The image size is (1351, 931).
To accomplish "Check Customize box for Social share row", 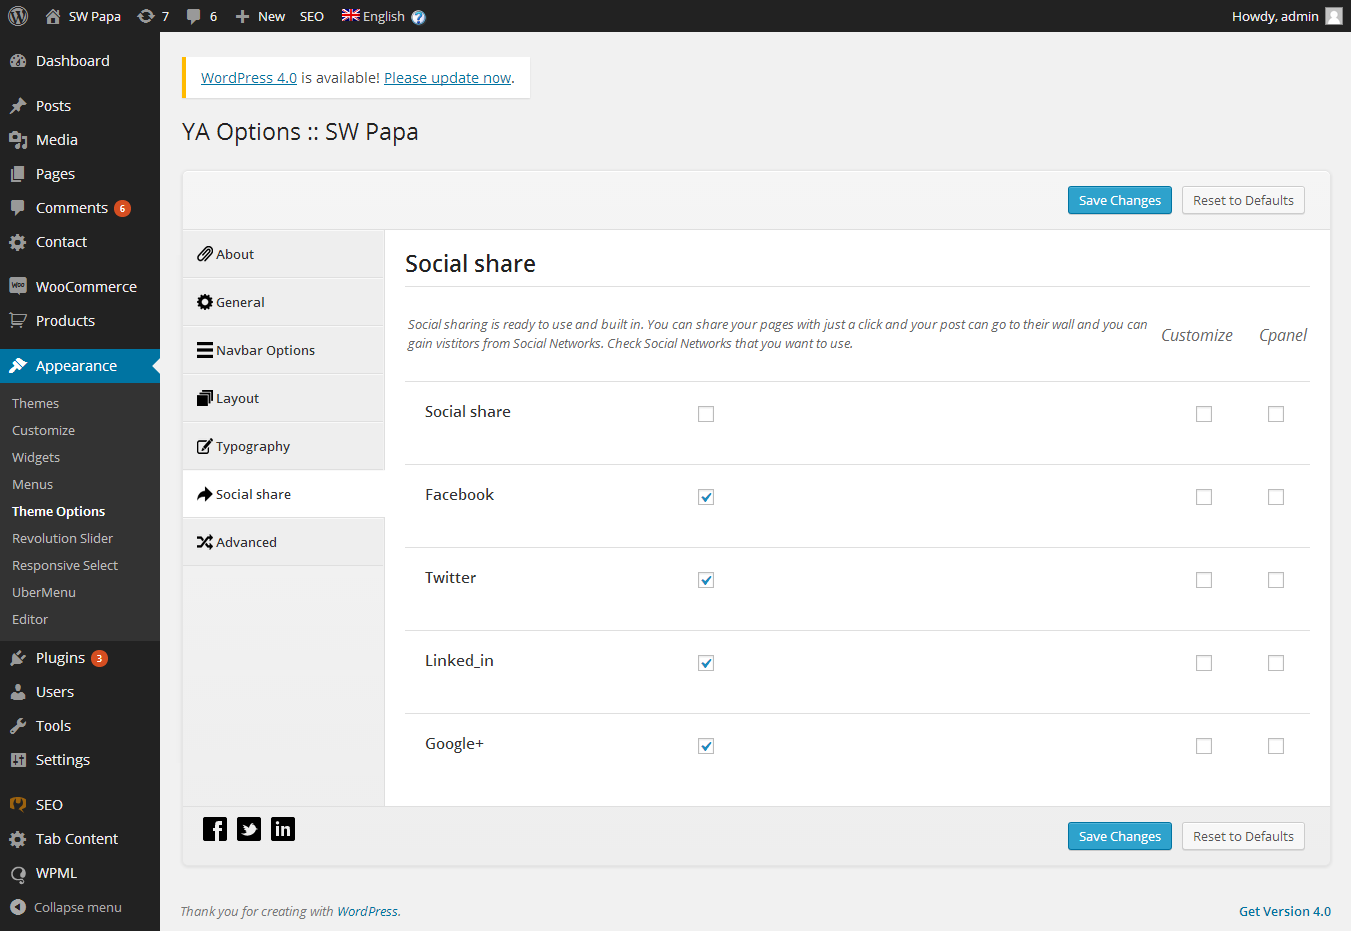I will (1204, 414).
